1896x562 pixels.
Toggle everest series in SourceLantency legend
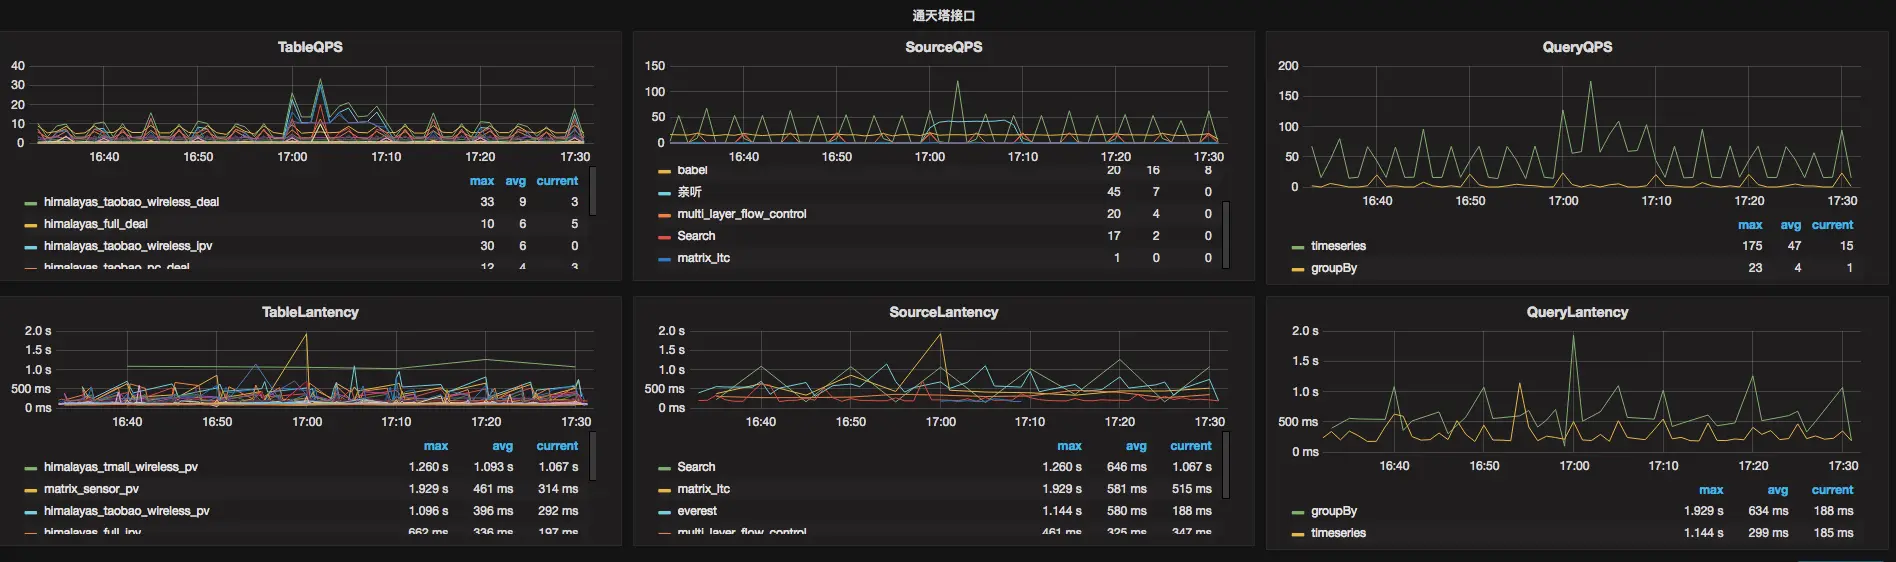696,511
